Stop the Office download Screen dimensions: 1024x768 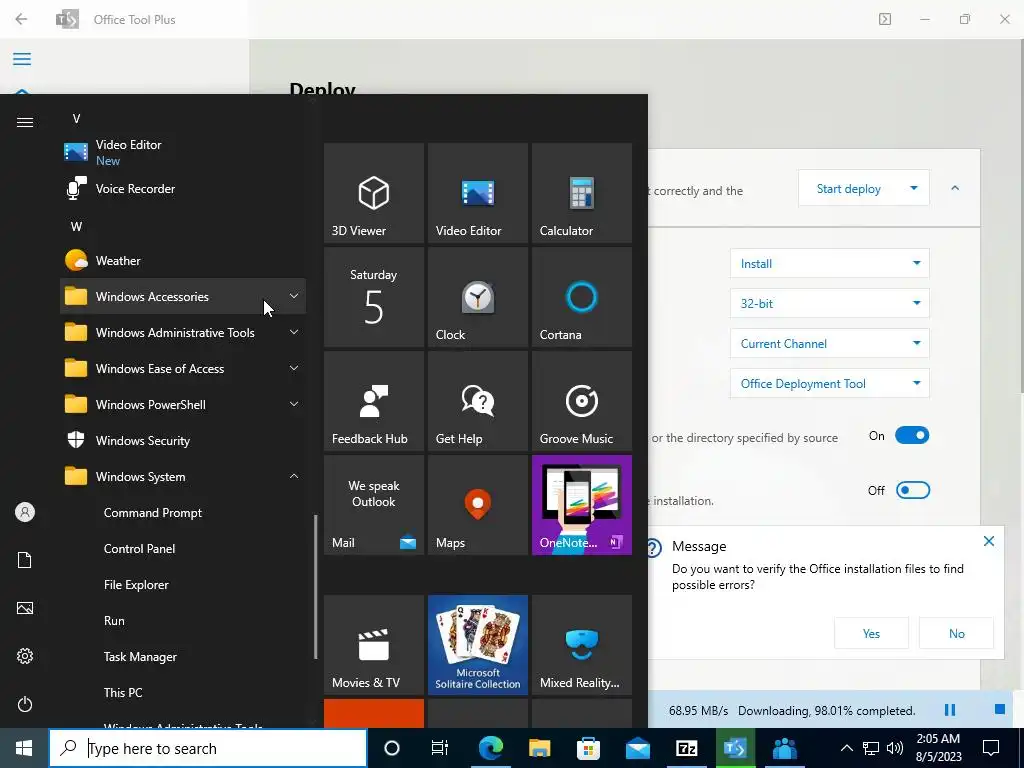pos(999,709)
